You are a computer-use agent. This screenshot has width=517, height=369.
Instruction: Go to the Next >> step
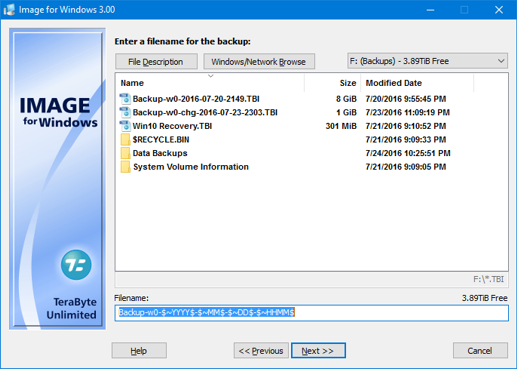318,351
